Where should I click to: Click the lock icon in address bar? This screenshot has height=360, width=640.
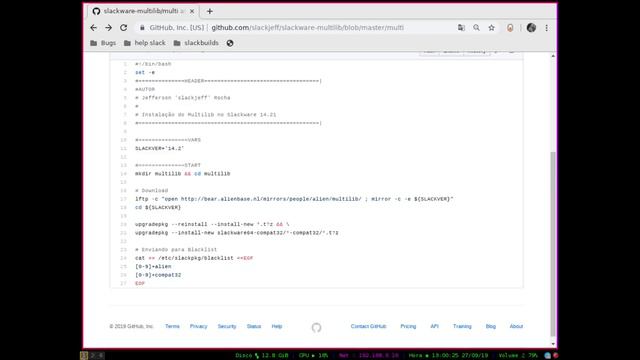click(142, 28)
